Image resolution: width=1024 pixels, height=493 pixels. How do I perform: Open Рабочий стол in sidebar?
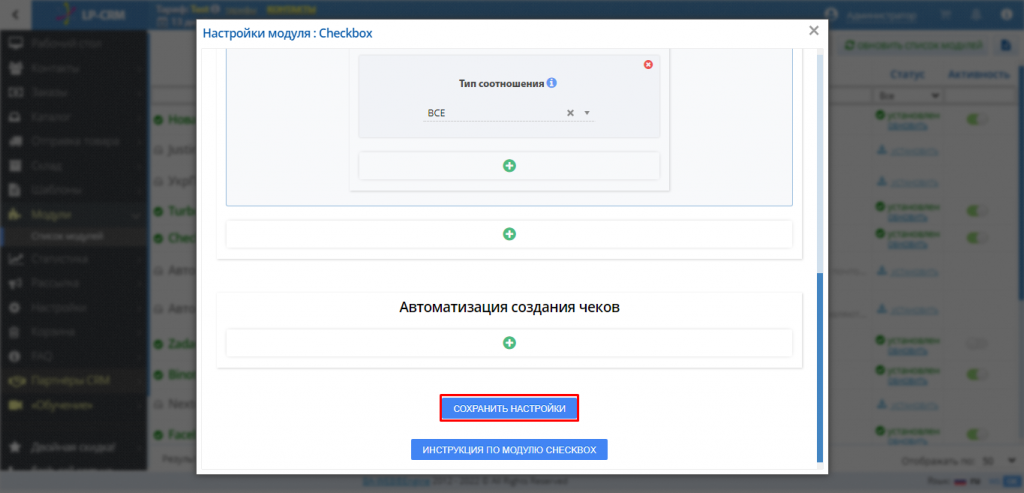tap(65, 44)
